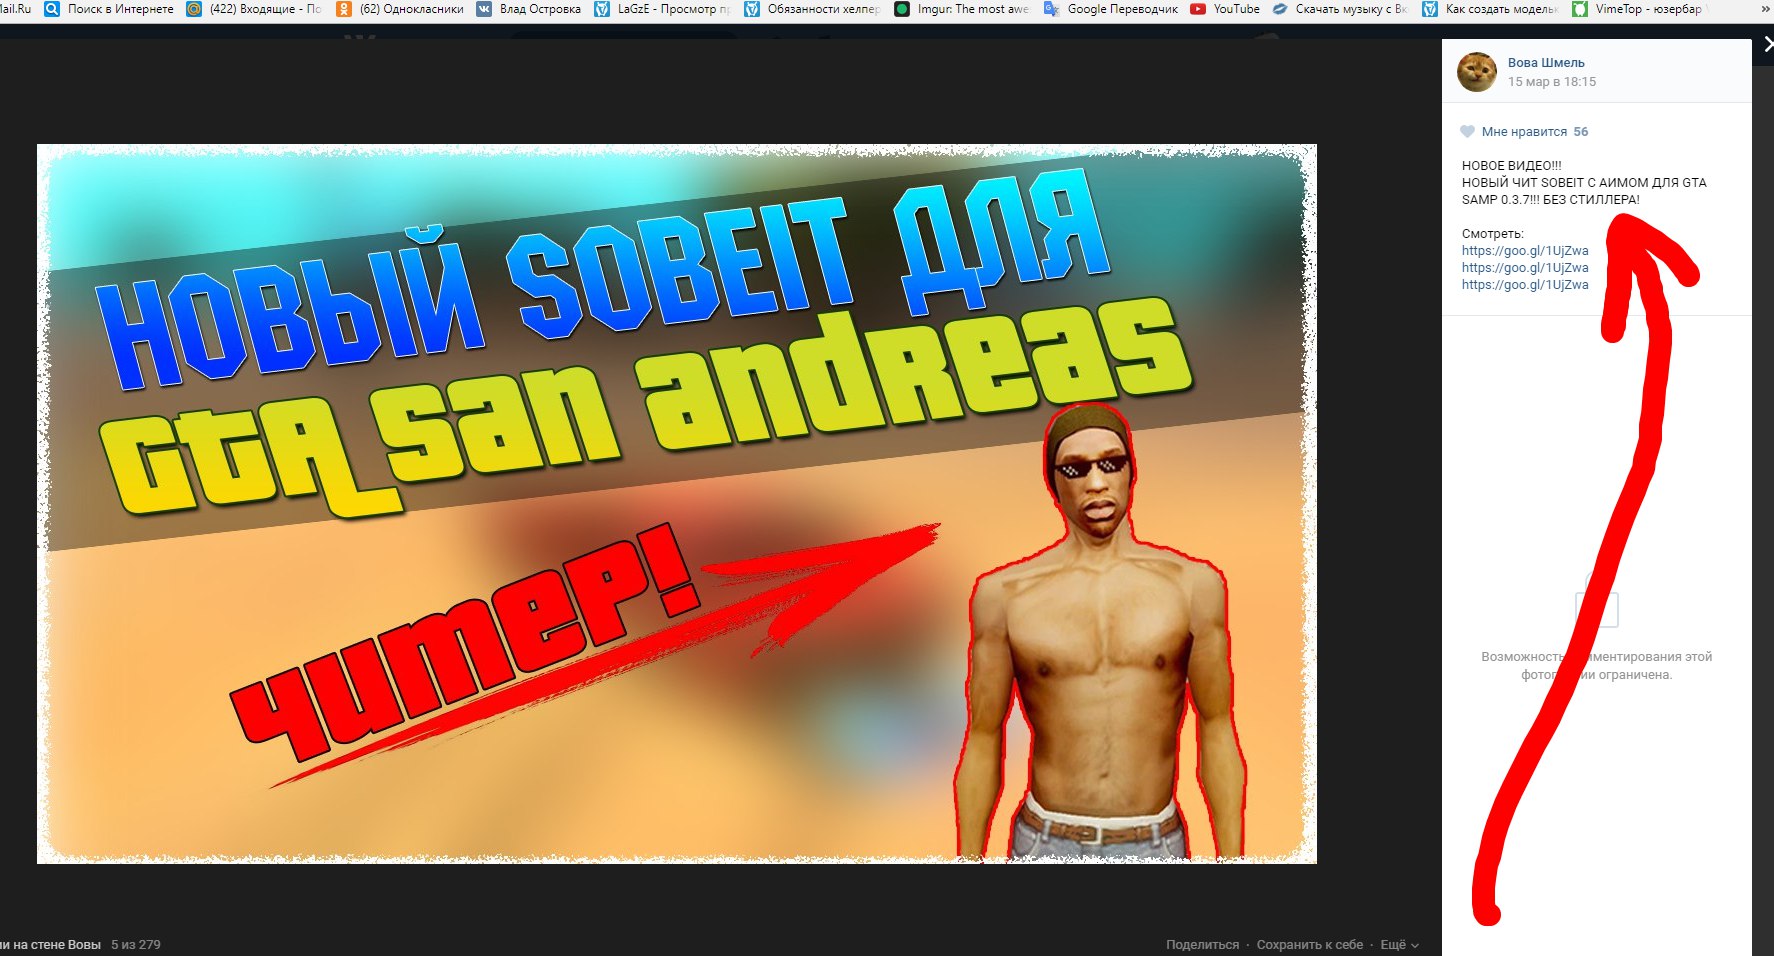Expand the Ещё dropdown menu

tap(1399, 944)
